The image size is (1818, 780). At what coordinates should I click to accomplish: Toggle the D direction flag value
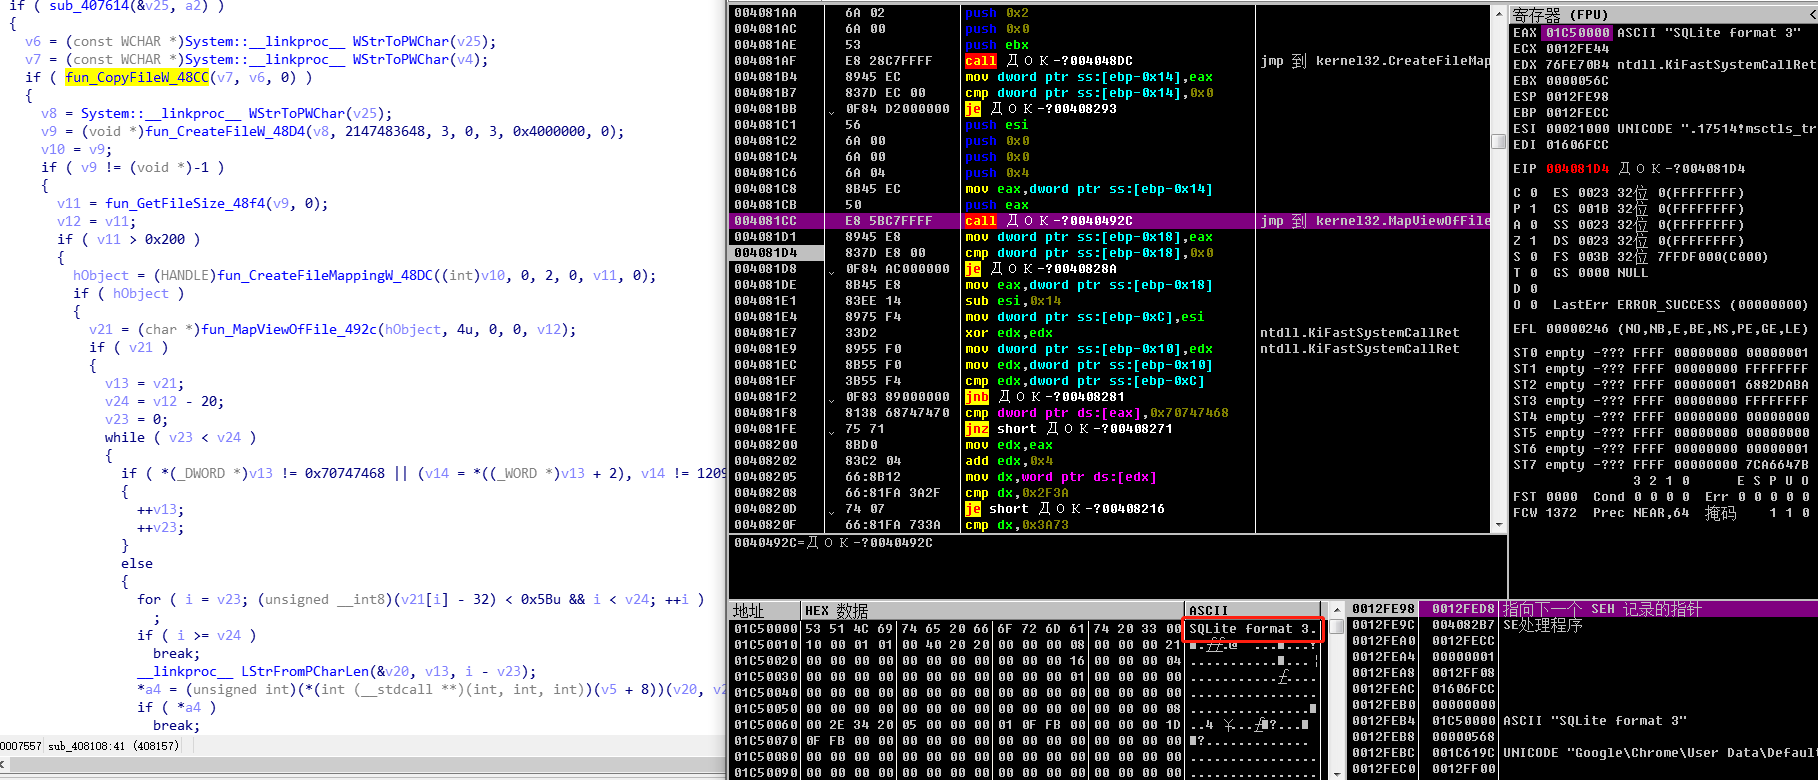tap(1533, 289)
